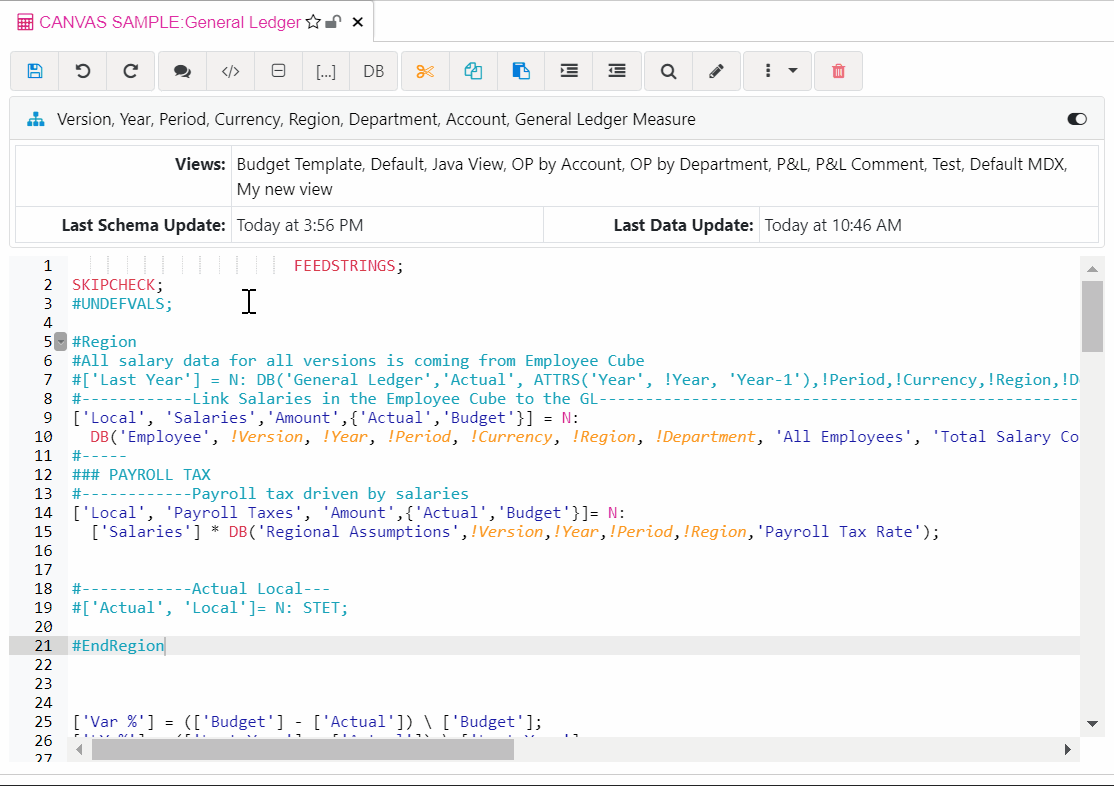Click the comment bubble icon
Screen dimensions: 1114x786
click(182, 71)
